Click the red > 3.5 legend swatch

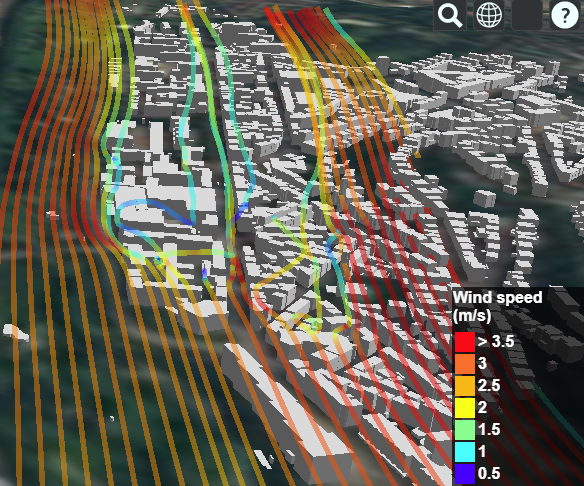click(x=465, y=342)
